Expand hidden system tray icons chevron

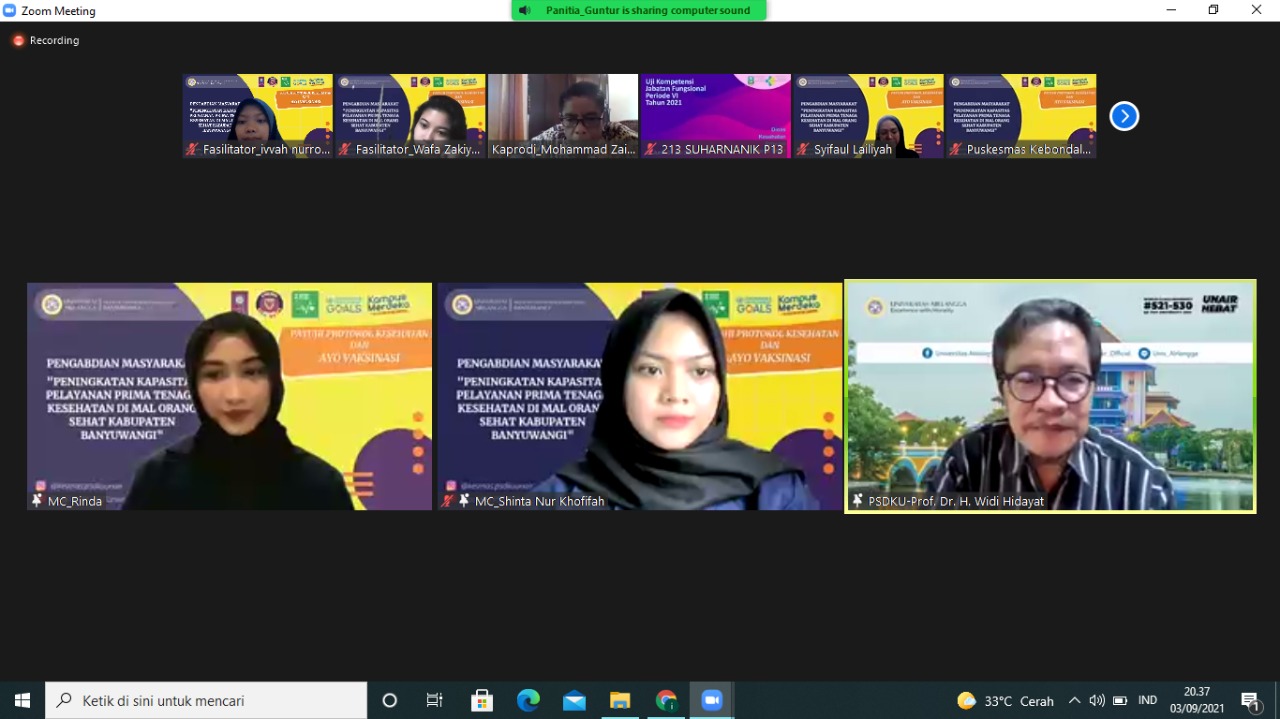1074,700
